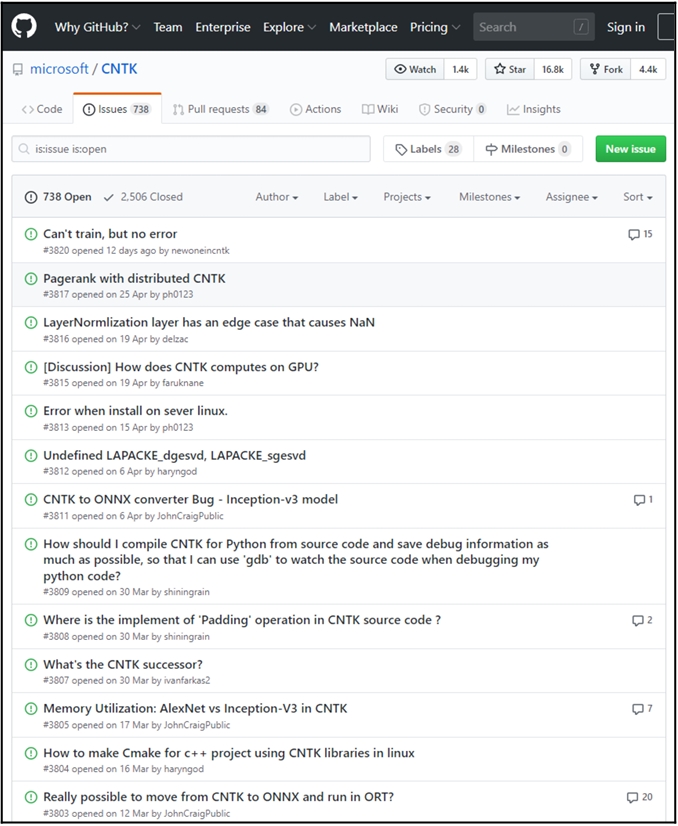Click comment icon showing 20 replies

coord(632,798)
